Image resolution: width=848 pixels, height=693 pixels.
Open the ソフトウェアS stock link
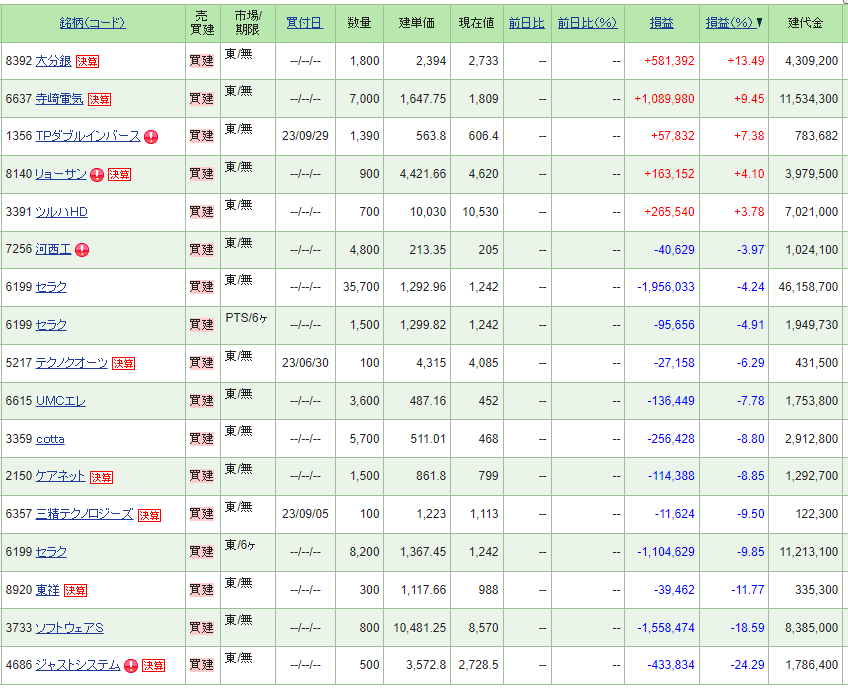click(69, 628)
